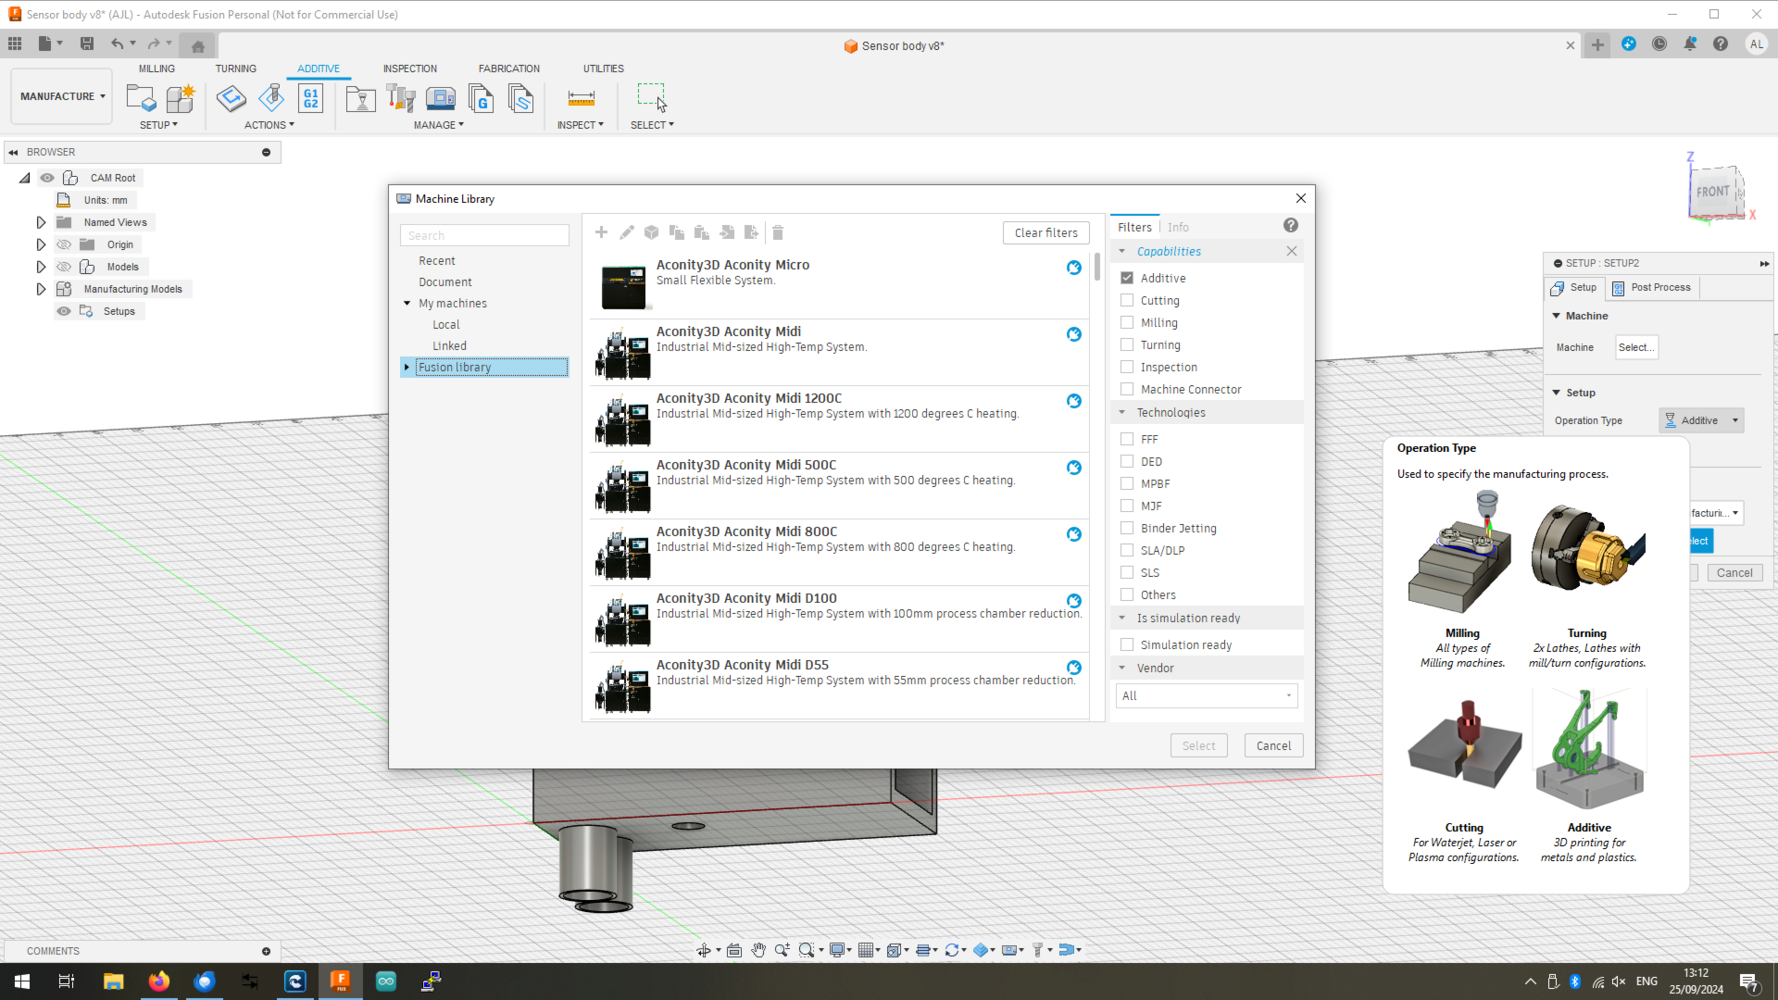Open the Vendor dropdown showing All
The image size is (1778, 1000).
[1206, 696]
